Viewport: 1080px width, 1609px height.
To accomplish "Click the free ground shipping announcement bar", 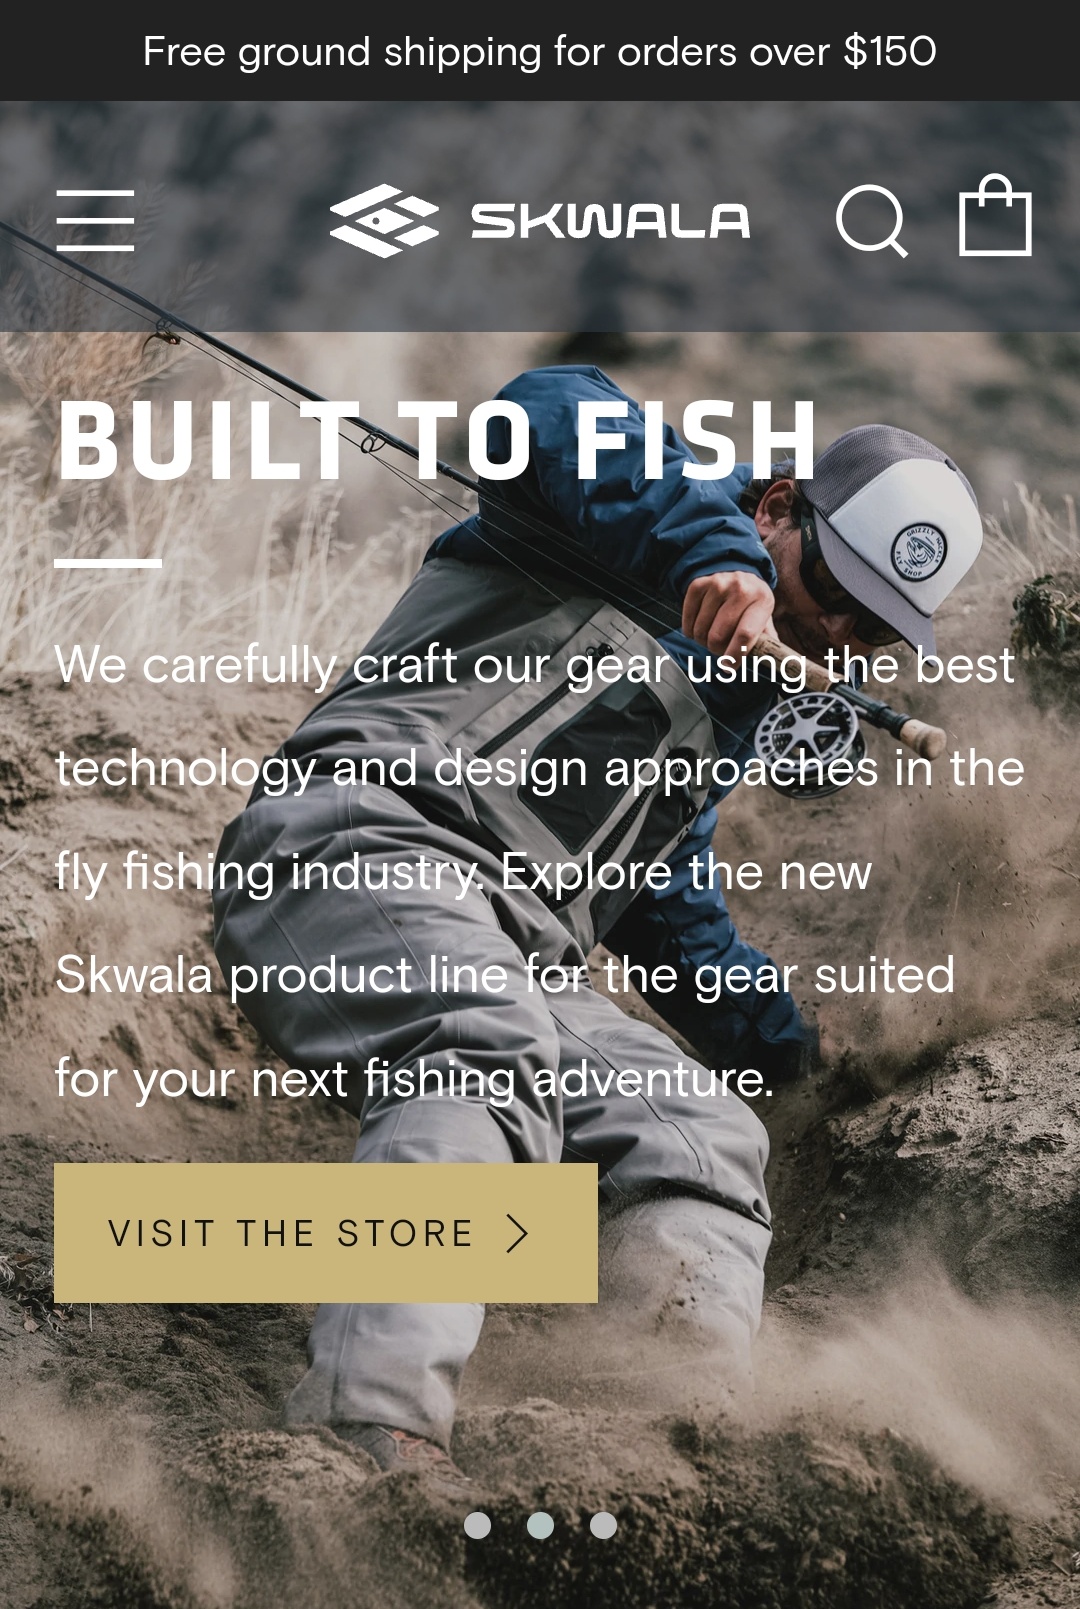I will pos(540,51).
